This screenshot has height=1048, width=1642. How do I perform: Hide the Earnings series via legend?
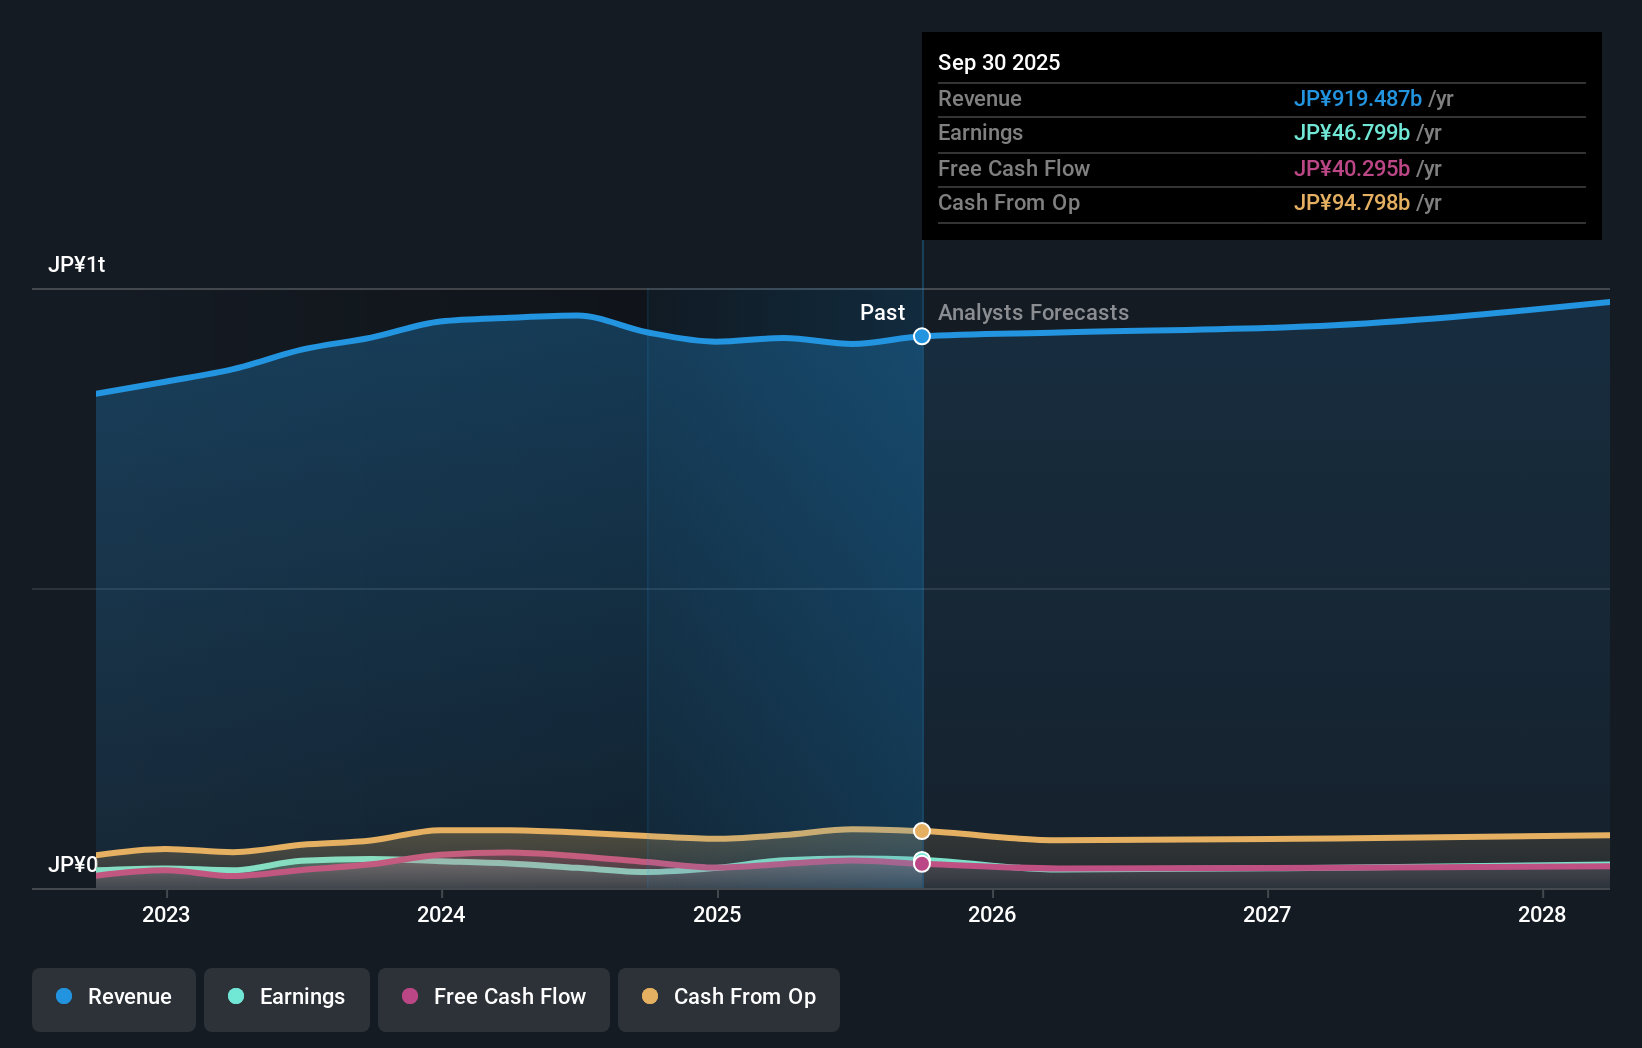point(287,997)
